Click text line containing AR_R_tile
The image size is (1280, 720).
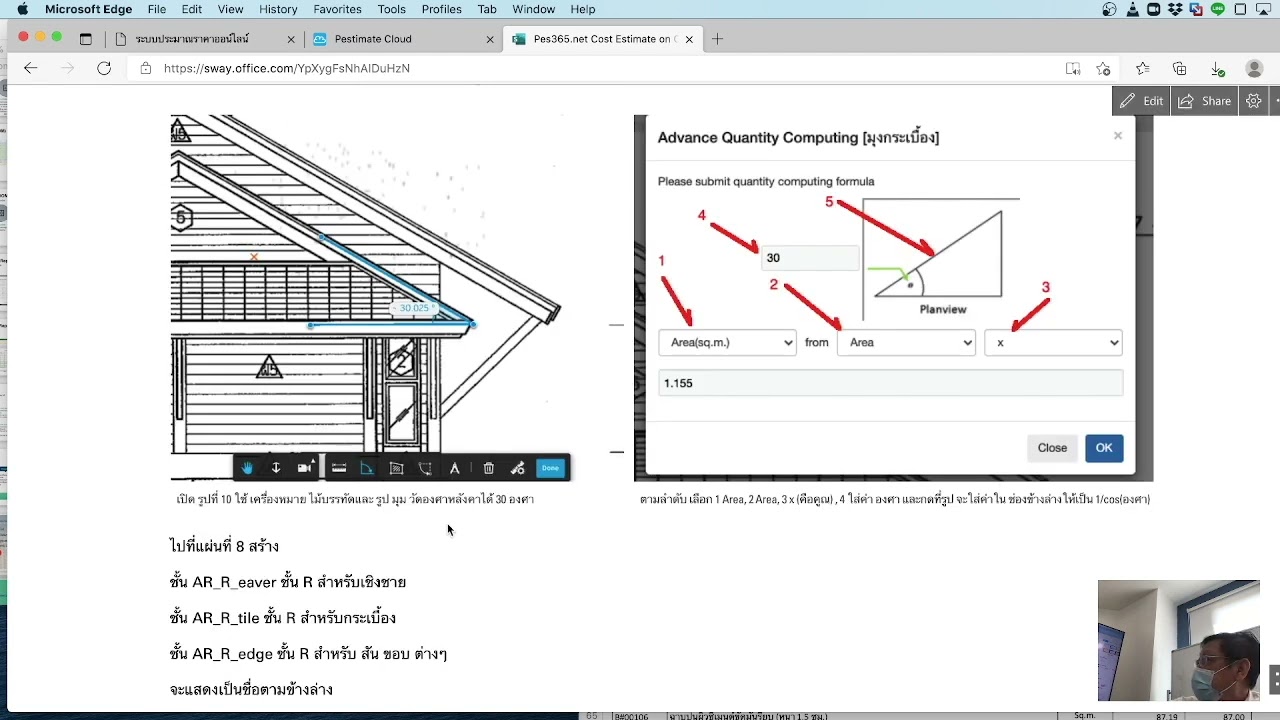click(x=283, y=618)
